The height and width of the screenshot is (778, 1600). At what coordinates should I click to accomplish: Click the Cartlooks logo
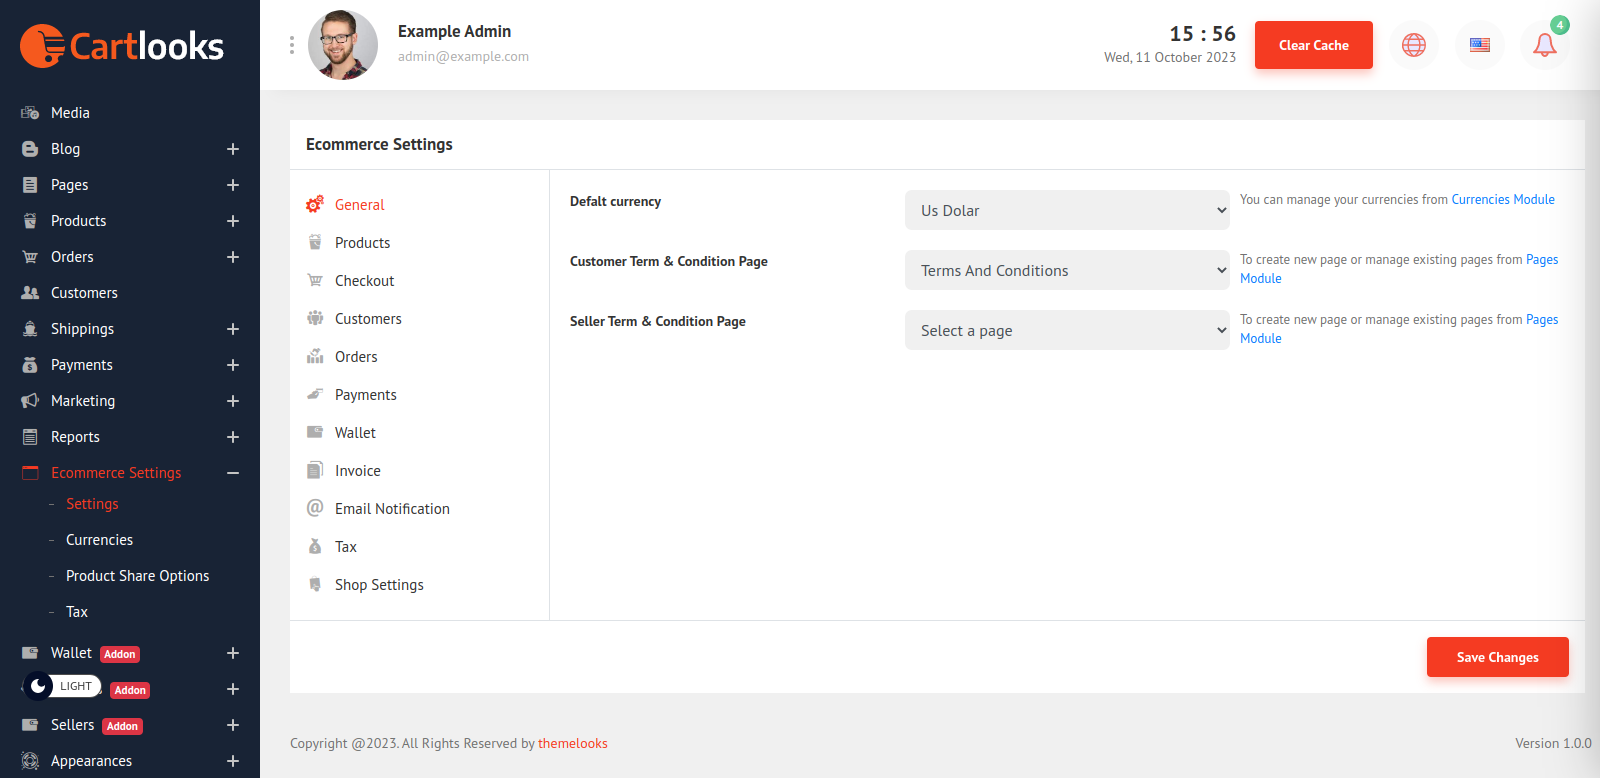122,46
